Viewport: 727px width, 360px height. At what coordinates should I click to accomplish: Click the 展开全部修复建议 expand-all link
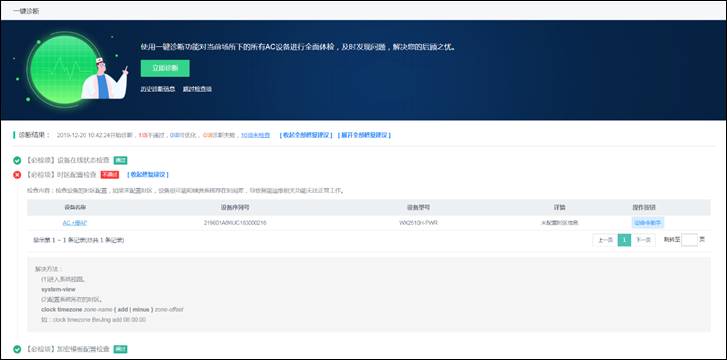[364, 135]
